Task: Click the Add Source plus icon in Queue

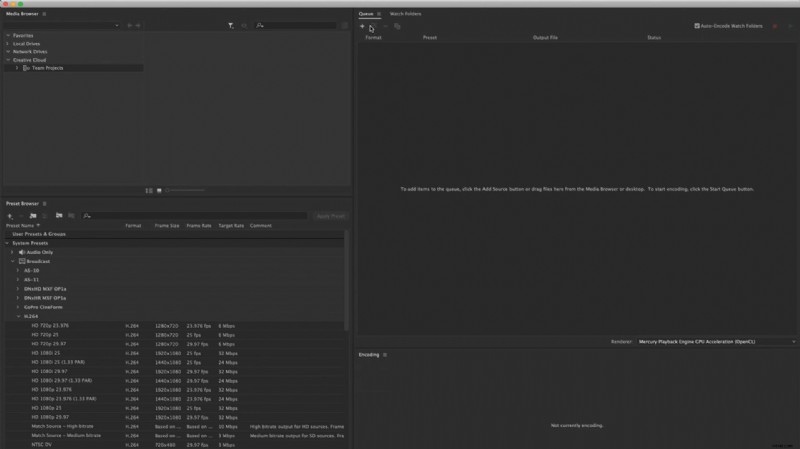Action: (362, 27)
